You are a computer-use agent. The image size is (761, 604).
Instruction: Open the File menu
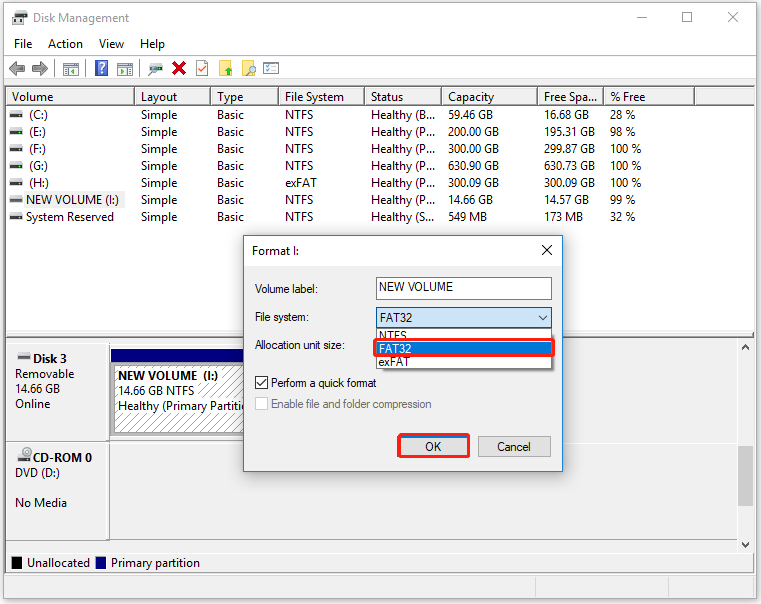23,44
